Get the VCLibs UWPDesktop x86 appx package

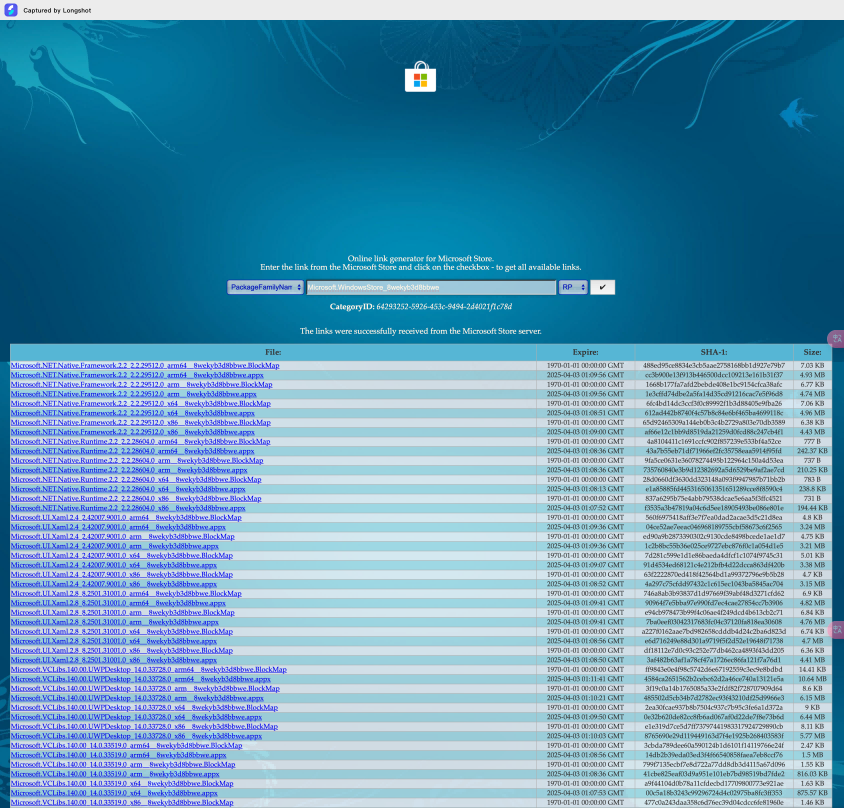click(136, 736)
